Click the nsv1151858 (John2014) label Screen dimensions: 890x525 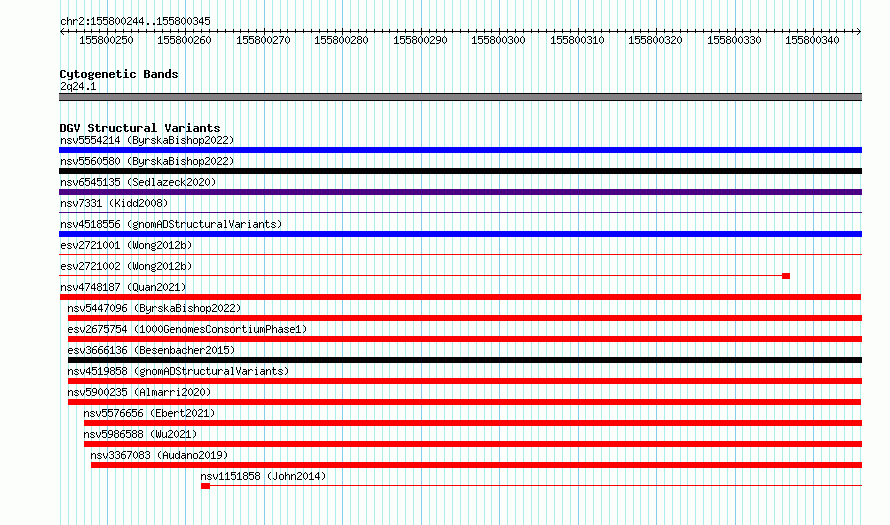point(263,476)
